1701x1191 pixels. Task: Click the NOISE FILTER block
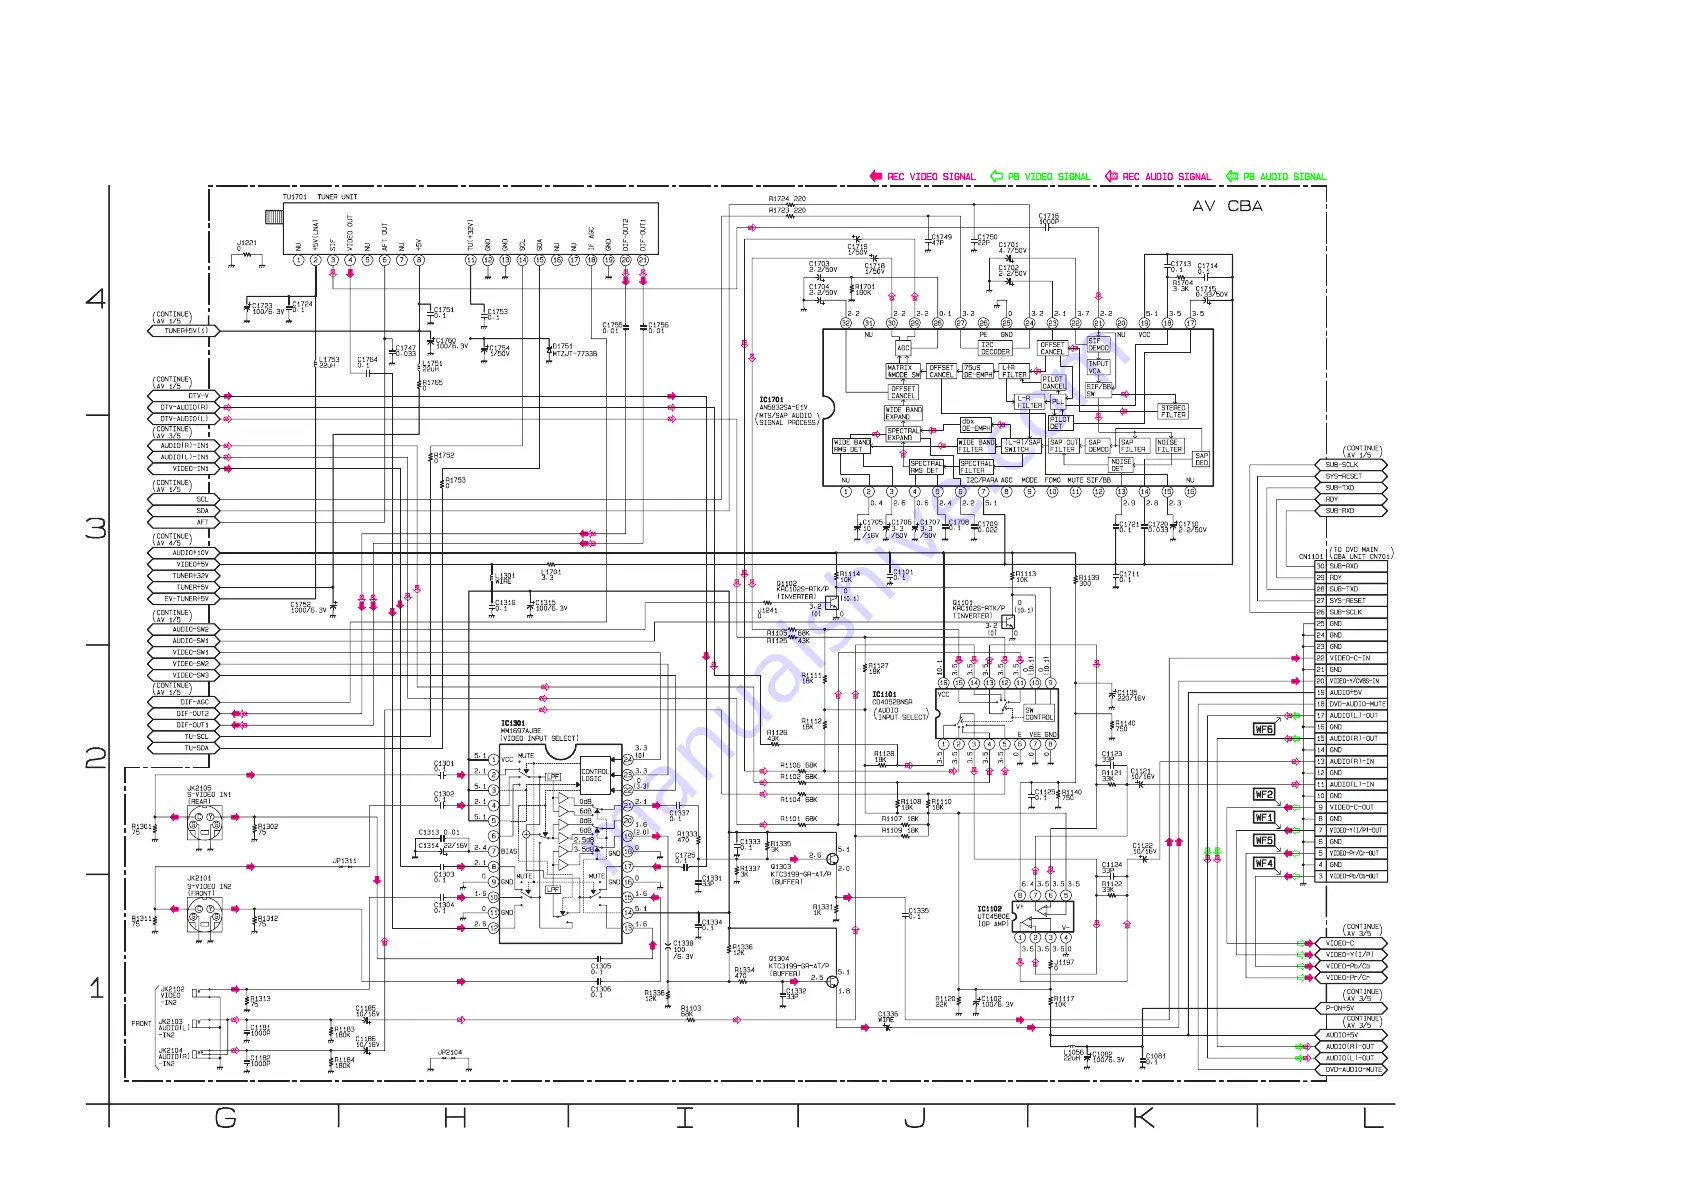click(x=1169, y=446)
